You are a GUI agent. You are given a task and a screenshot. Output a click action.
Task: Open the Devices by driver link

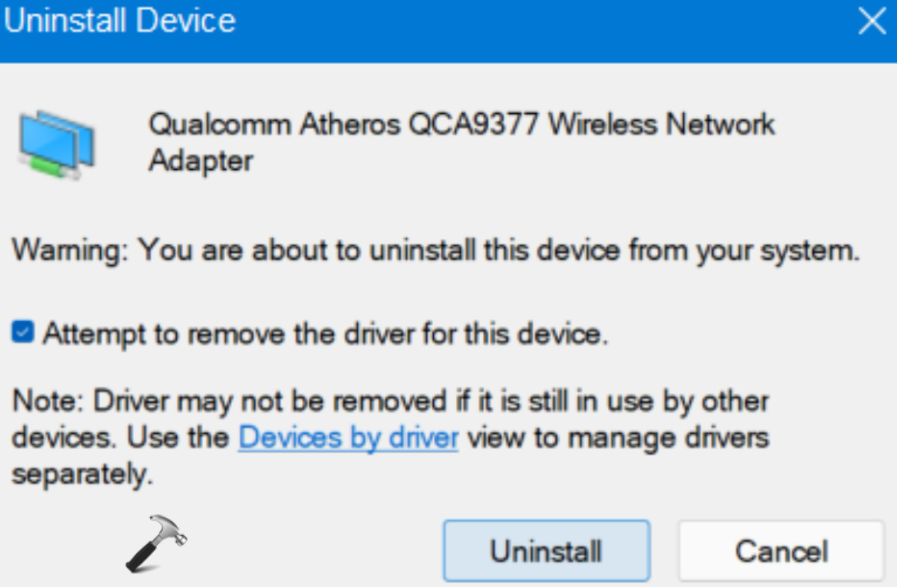pos(348,438)
